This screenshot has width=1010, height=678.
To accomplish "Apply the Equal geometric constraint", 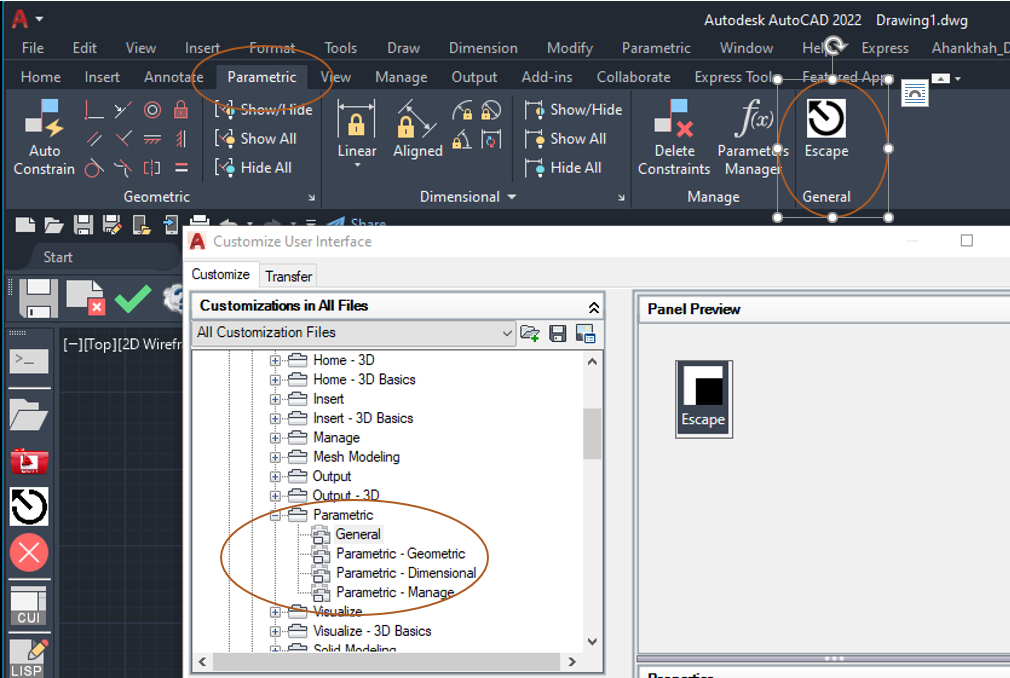I will coord(181,168).
